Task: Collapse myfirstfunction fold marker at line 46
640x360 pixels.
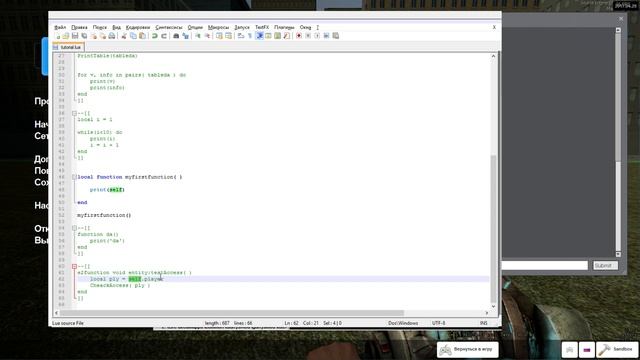Action: (x=74, y=177)
